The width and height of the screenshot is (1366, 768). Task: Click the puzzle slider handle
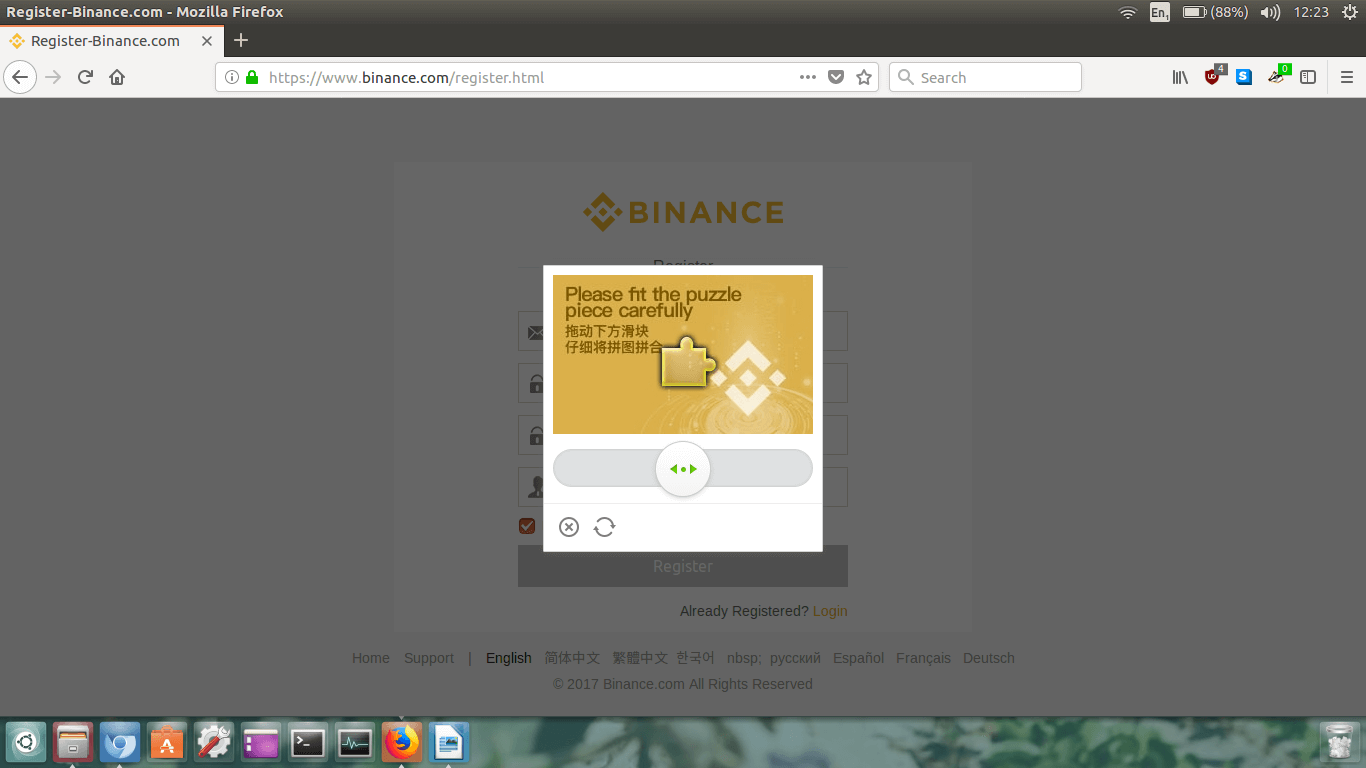pyautogui.click(x=683, y=469)
